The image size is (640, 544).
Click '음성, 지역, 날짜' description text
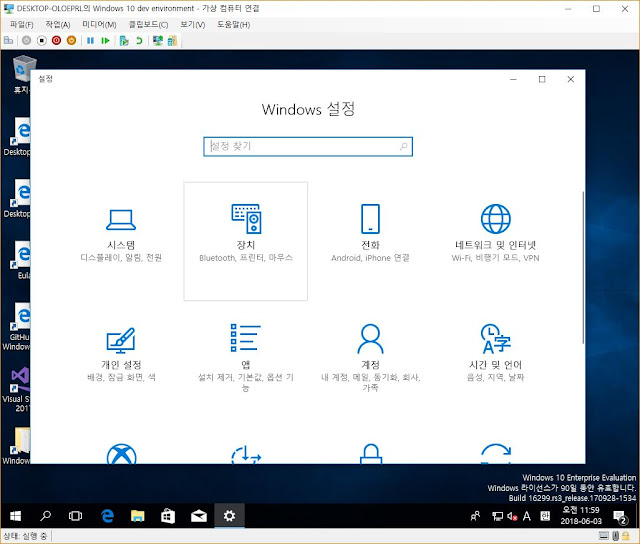pos(495,377)
